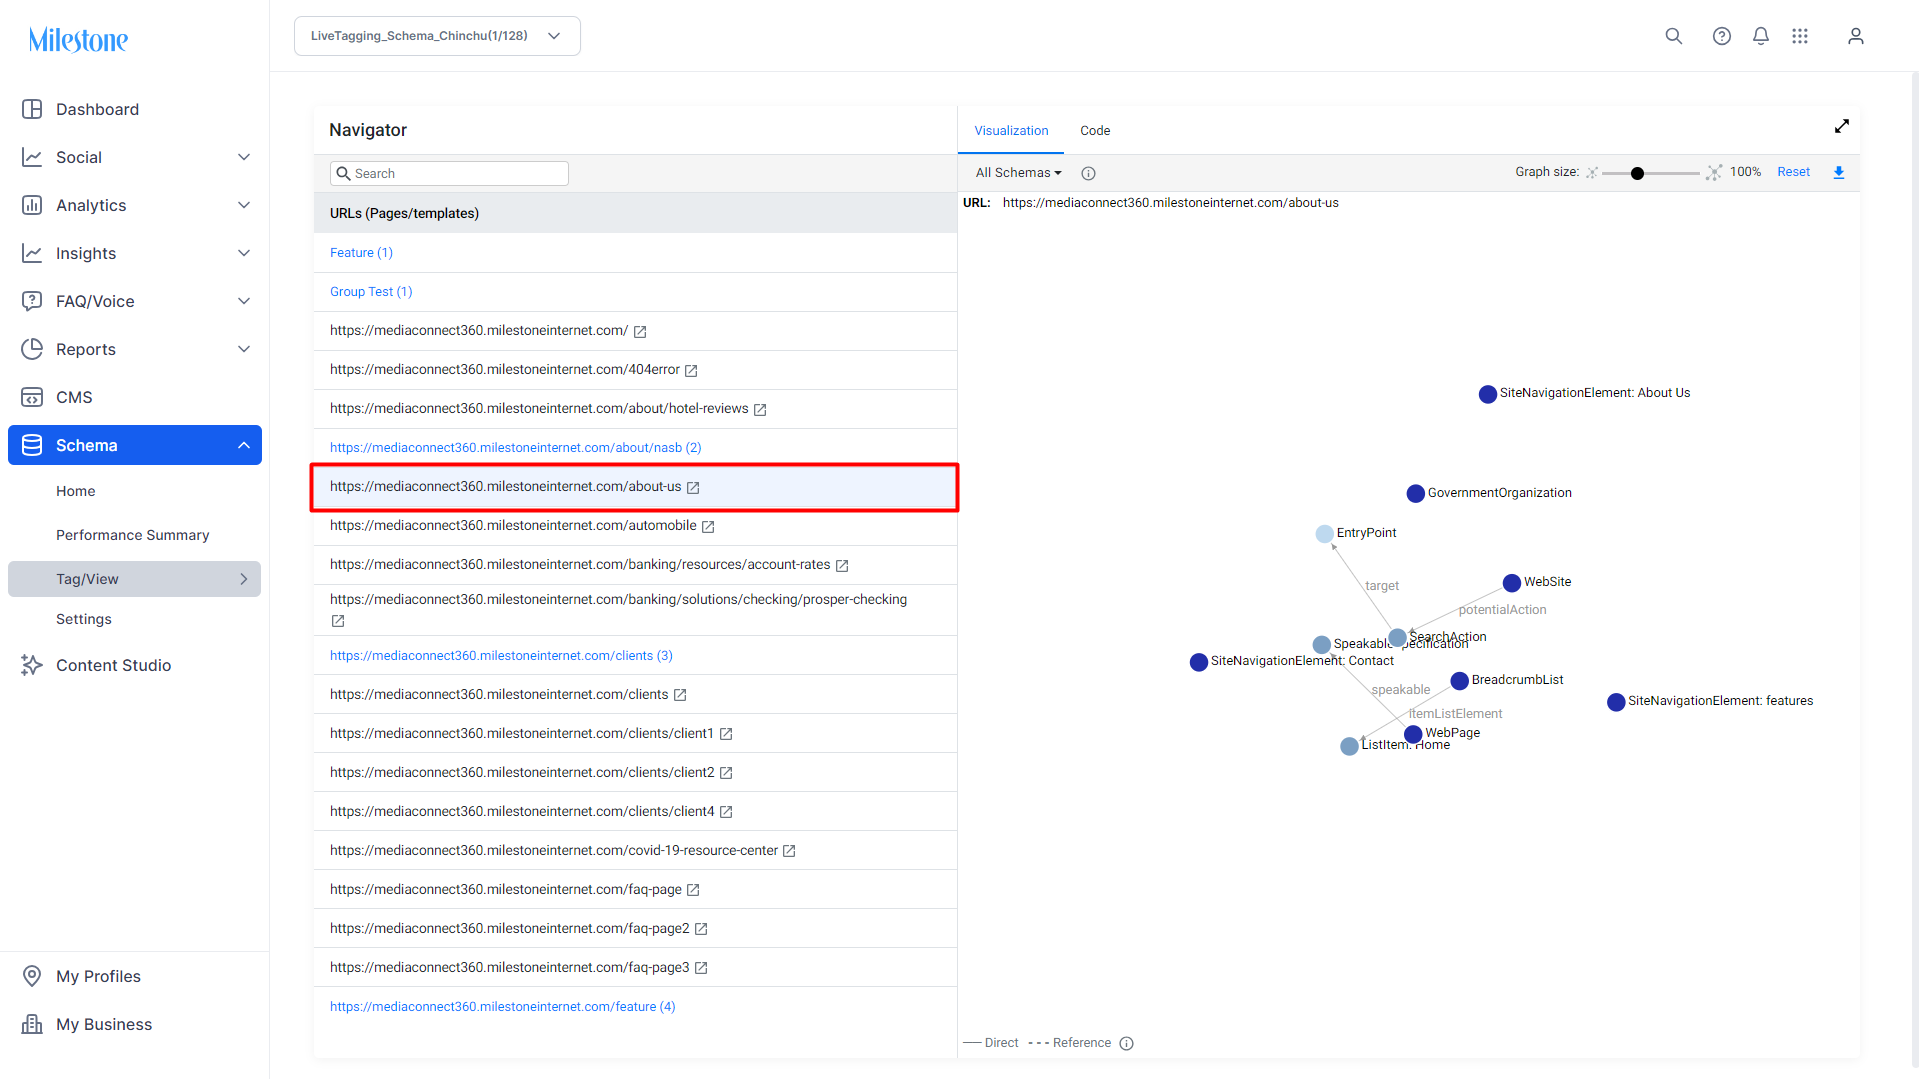Screen dimensions: 1919x1079
Task: Open about-us URL in new tab icon
Action: pyautogui.click(x=693, y=488)
